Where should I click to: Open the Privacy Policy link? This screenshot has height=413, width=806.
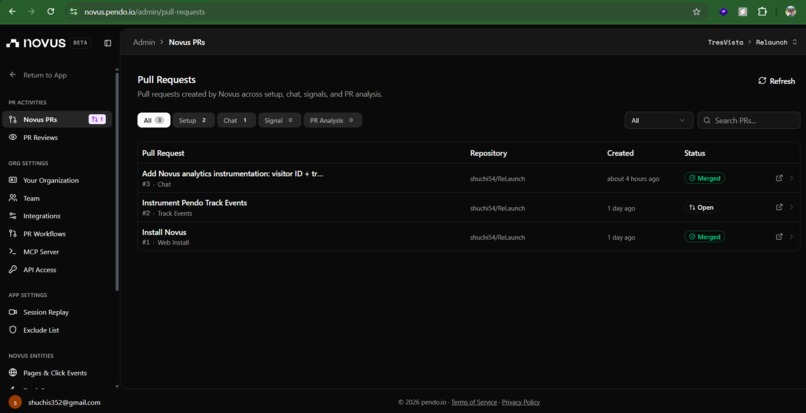(521, 402)
